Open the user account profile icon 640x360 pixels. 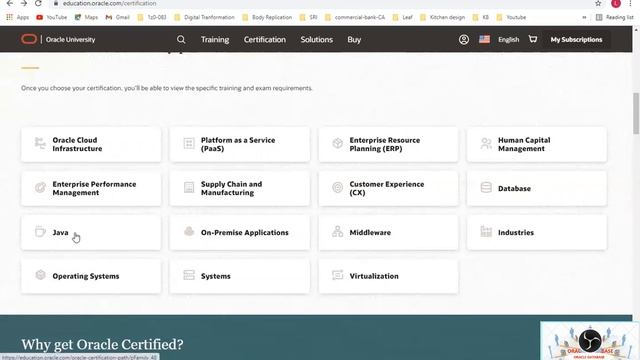pyautogui.click(x=464, y=40)
